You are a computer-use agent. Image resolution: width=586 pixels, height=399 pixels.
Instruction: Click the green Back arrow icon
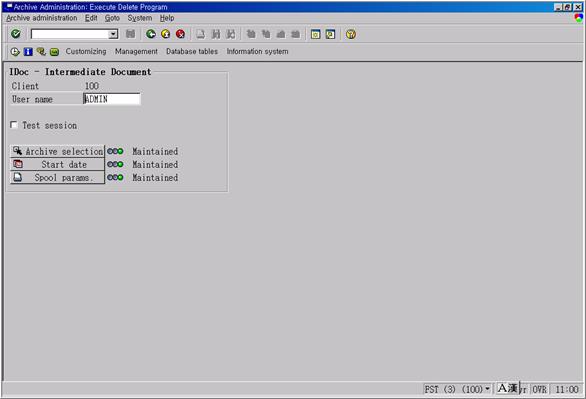click(151, 34)
